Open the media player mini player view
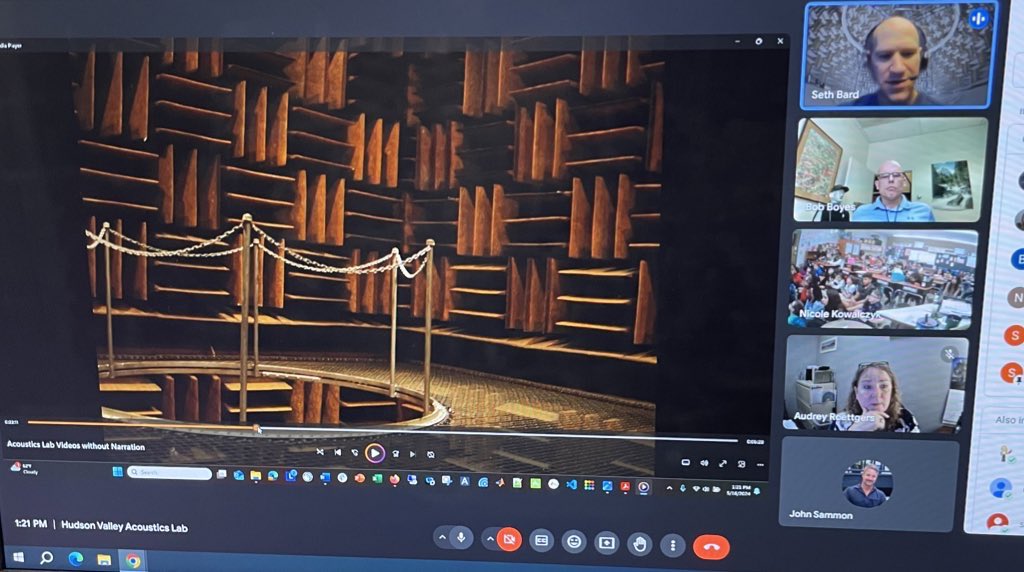Image resolution: width=1024 pixels, height=572 pixels. (741, 464)
